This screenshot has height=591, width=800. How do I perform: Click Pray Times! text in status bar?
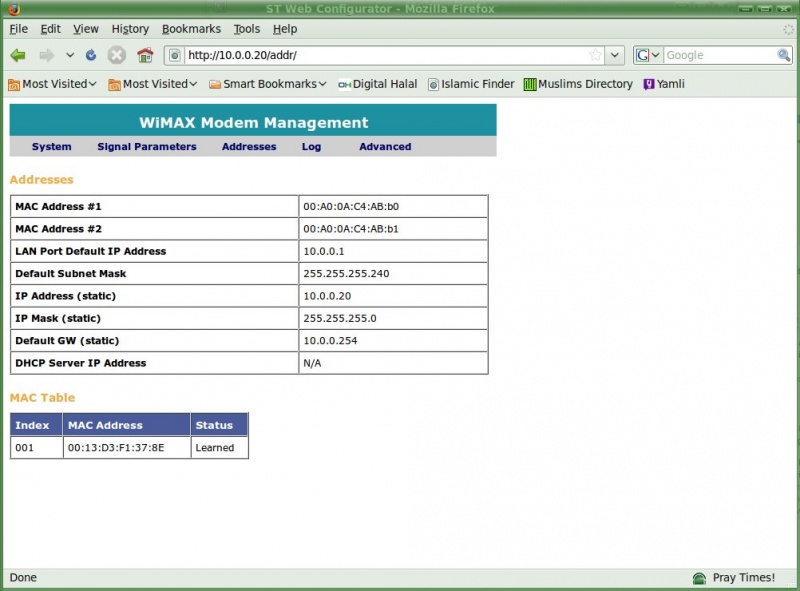tap(743, 577)
